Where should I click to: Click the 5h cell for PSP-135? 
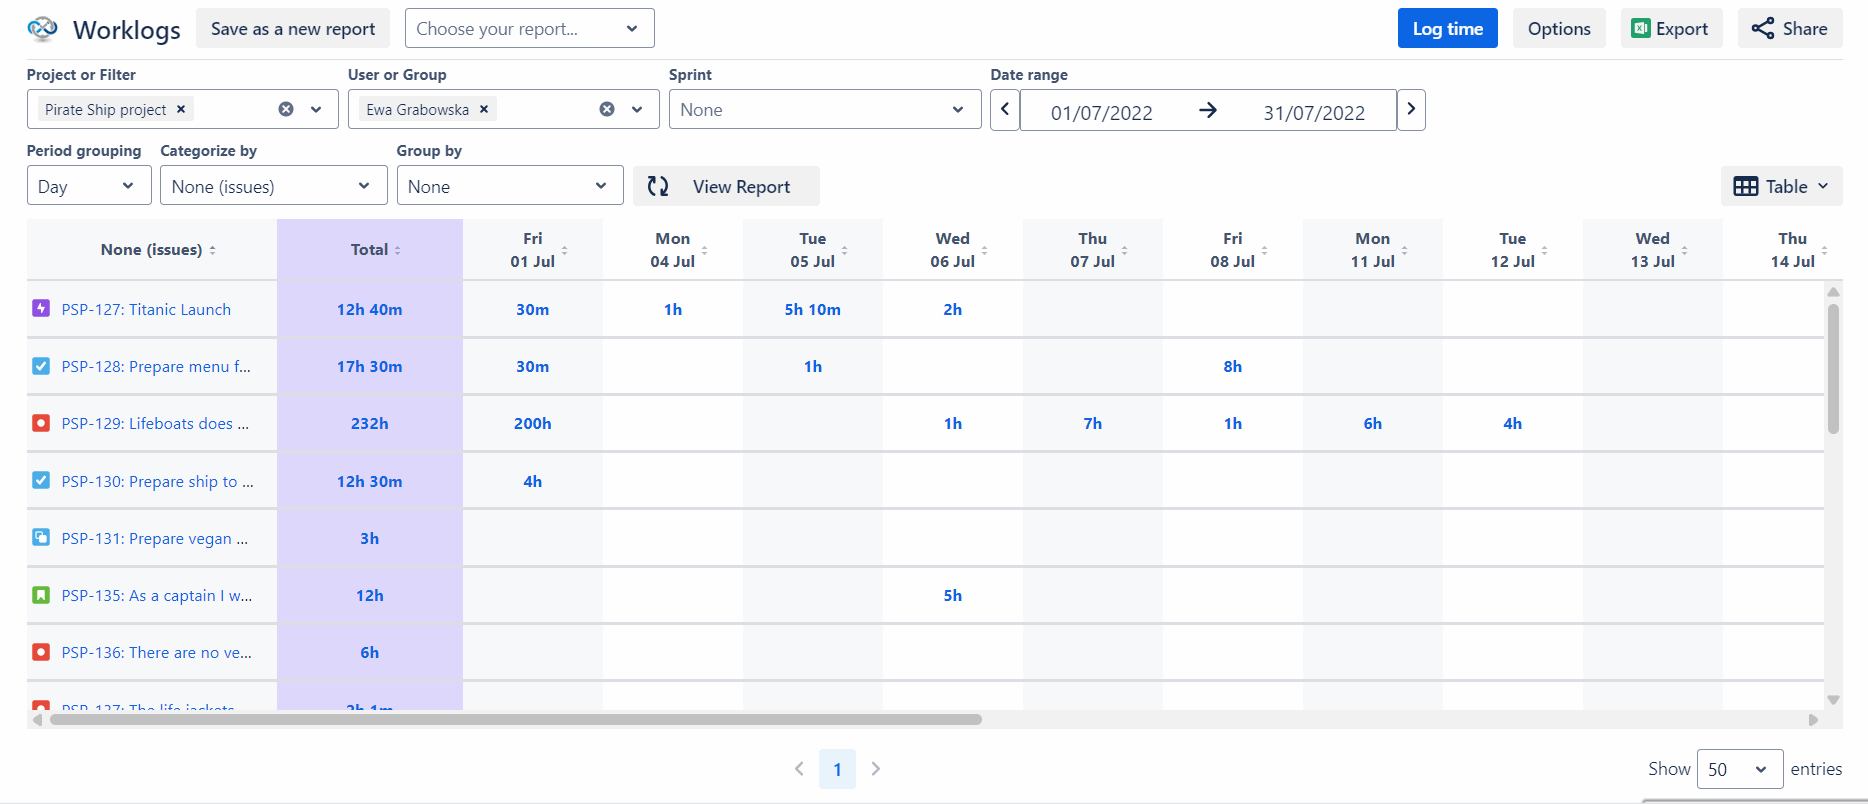953,595
